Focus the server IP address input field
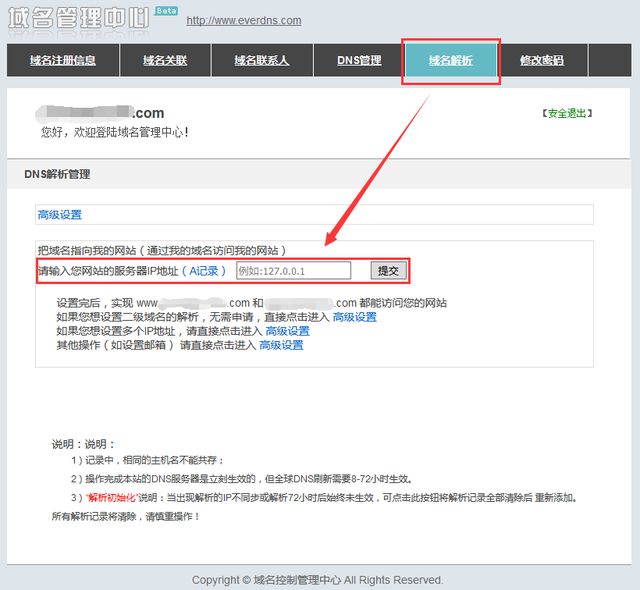Image resolution: width=640 pixels, height=590 pixels. [293, 271]
